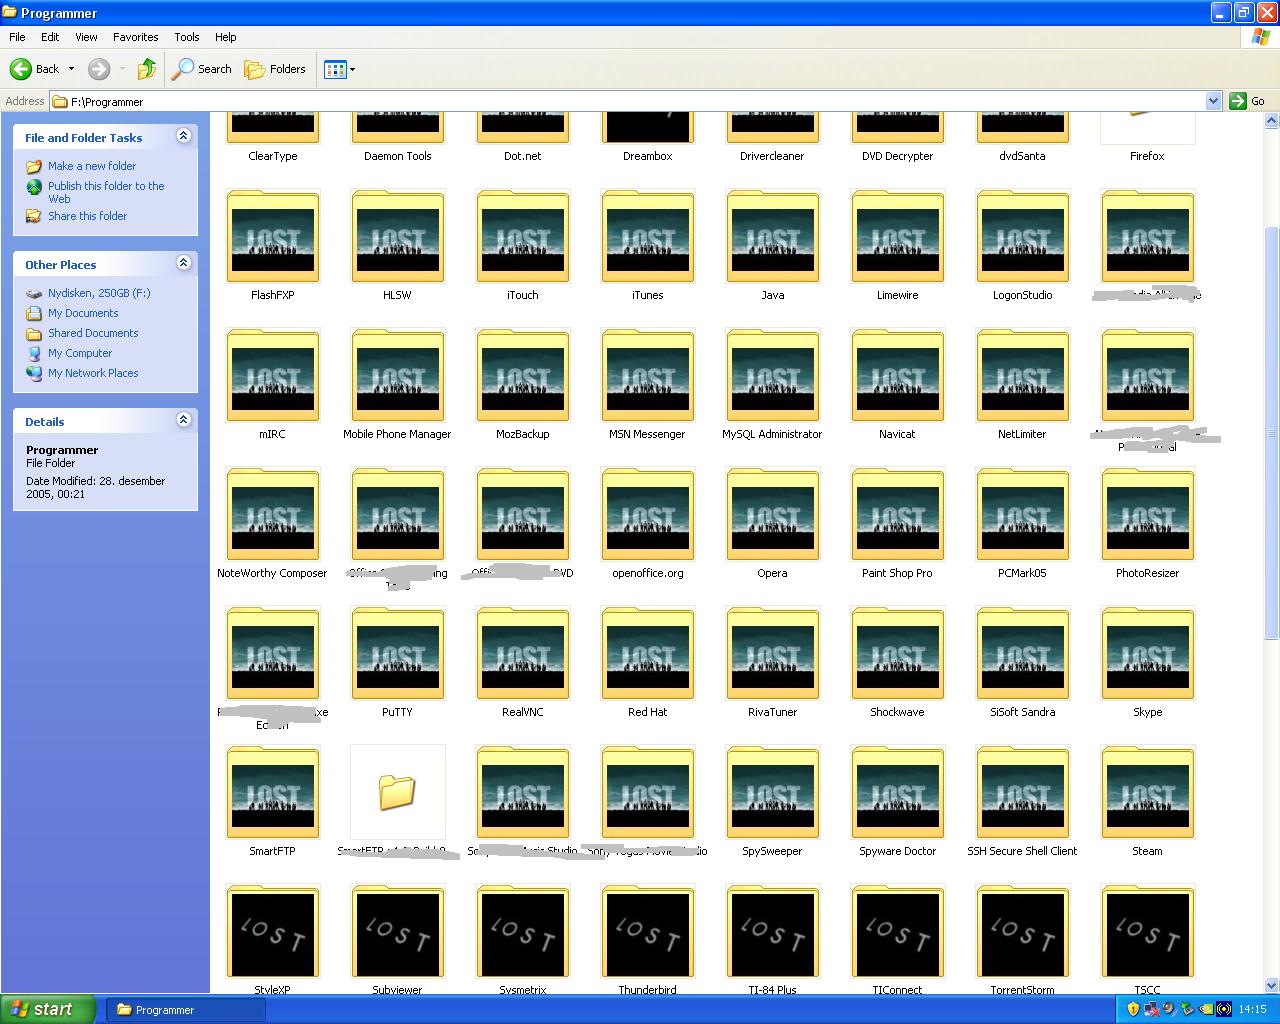The width and height of the screenshot is (1280, 1024).
Task: Select the PCMark05 folder
Action: tap(1022, 514)
